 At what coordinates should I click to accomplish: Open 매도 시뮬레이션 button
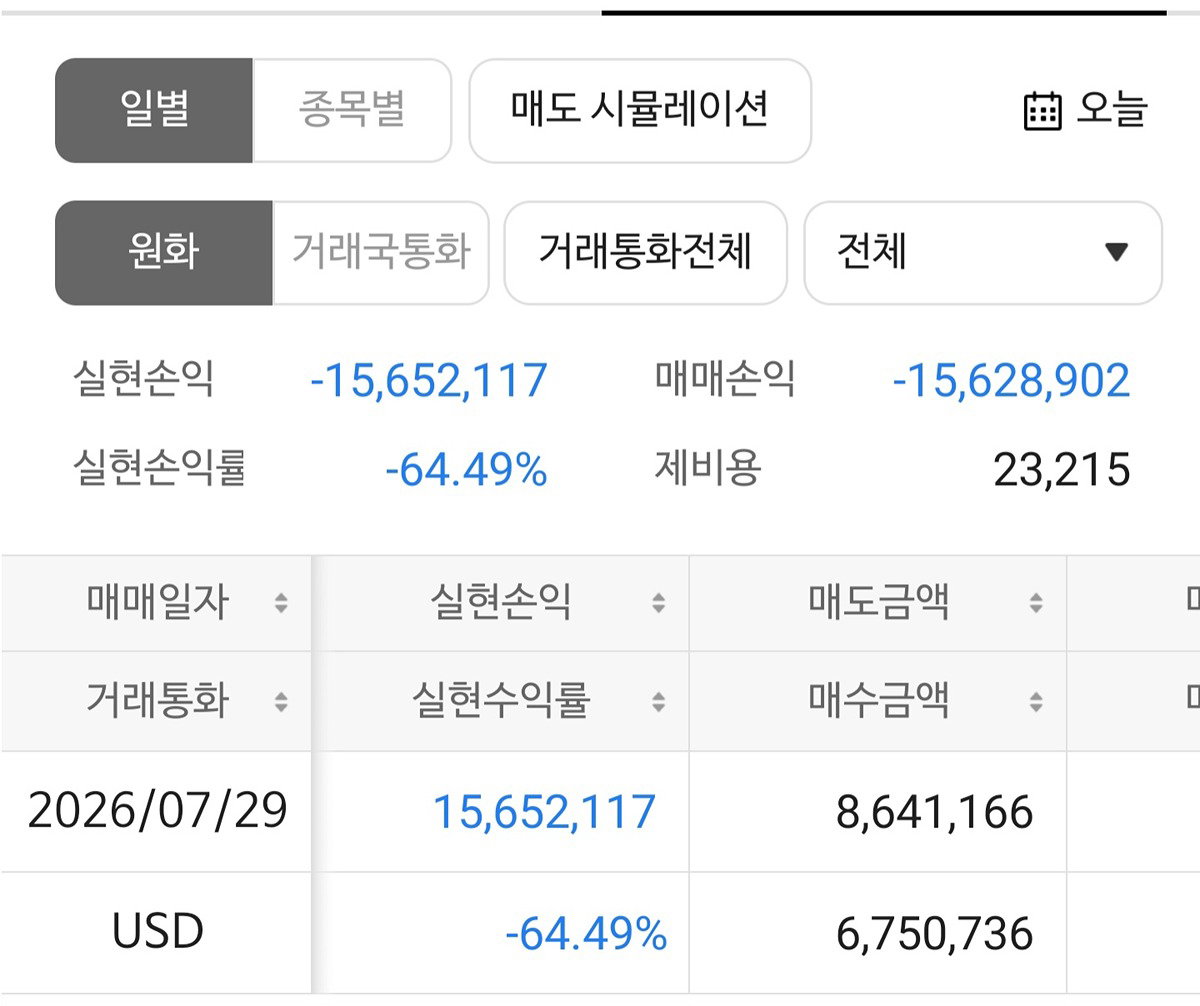click(x=640, y=110)
